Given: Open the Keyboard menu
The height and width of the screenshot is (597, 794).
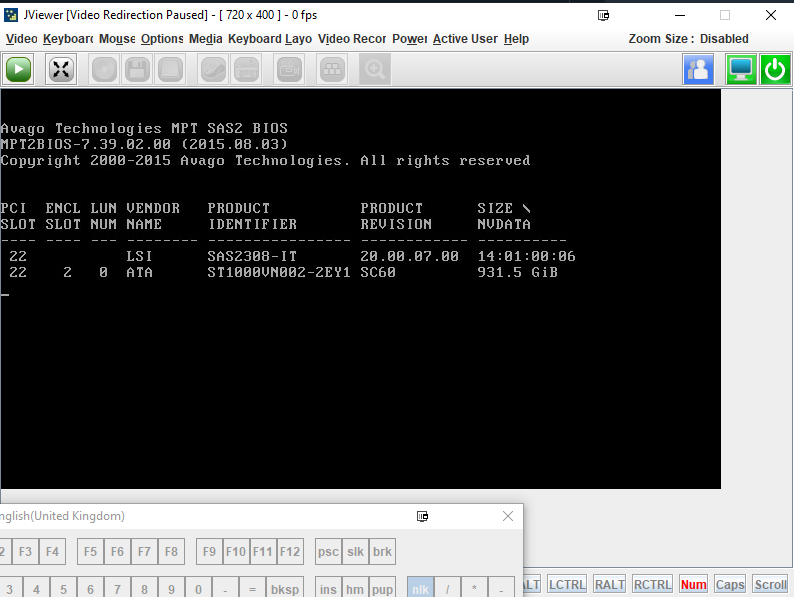Looking at the screenshot, I should [68, 39].
